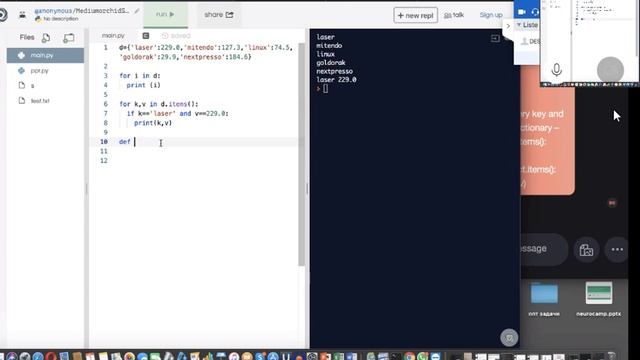Click the editor layout icon beside main.py tab

(146, 36)
